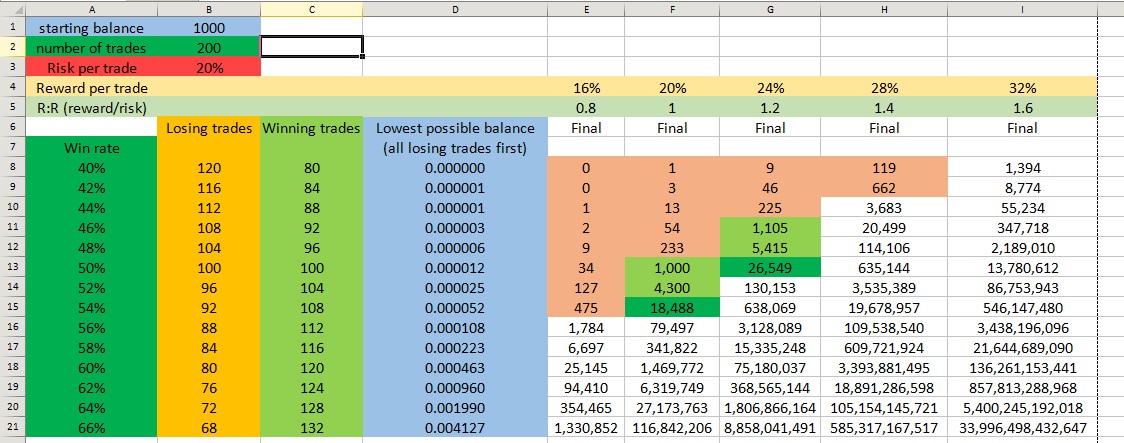The width and height of the screenshot is (1124, 443).
Task: Click the 'Win rate' header cell
Action: click(91, 148)
